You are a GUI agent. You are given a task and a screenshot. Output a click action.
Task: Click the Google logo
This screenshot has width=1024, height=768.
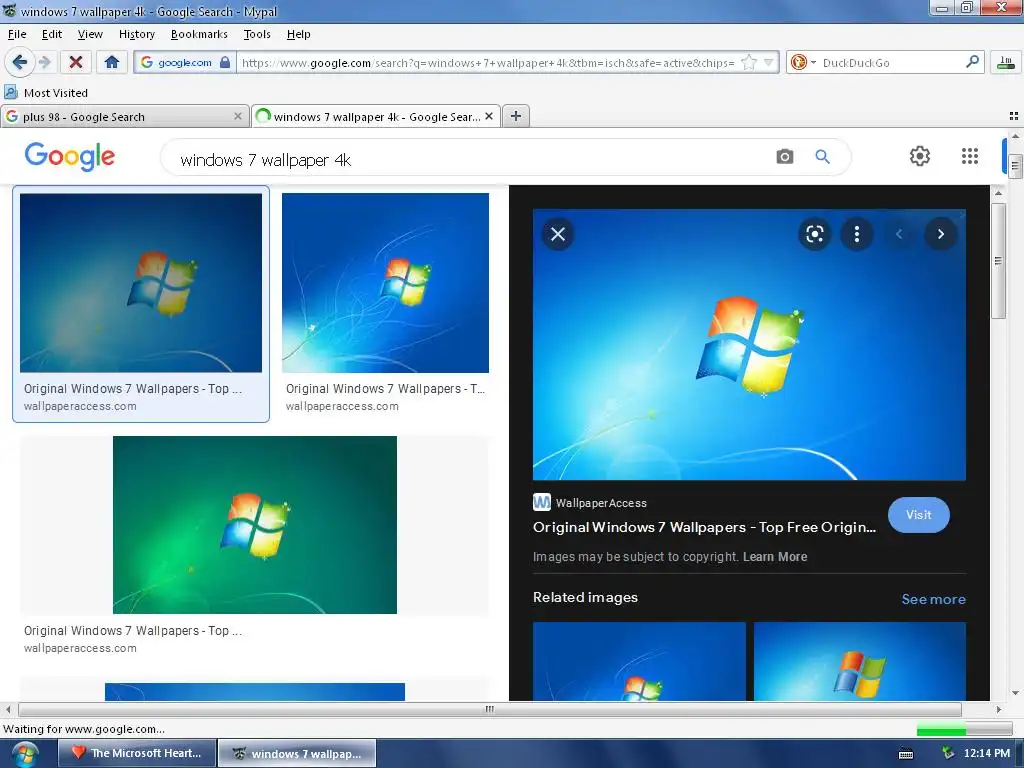[69, 157]
